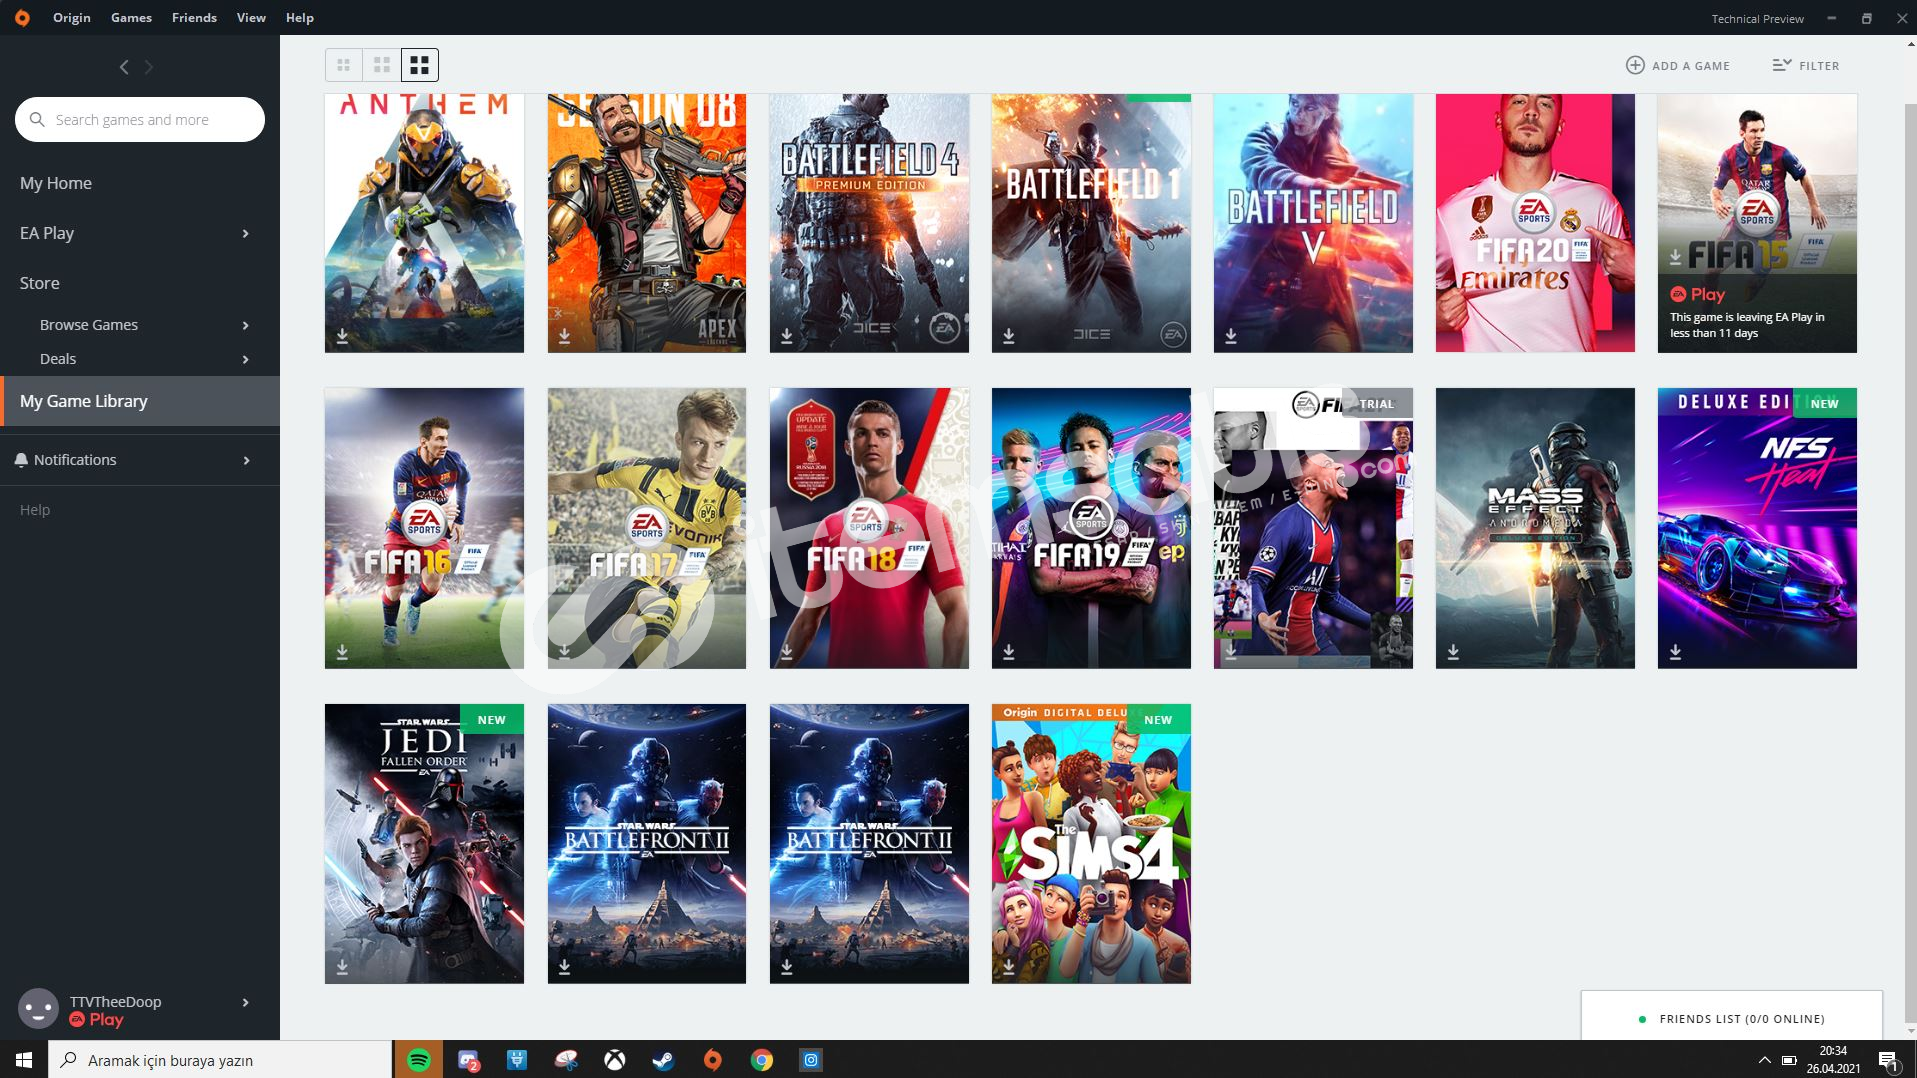The image size is (1917, 1078).
Task: Open the Windows Start menu
Action: [24, 1060]
